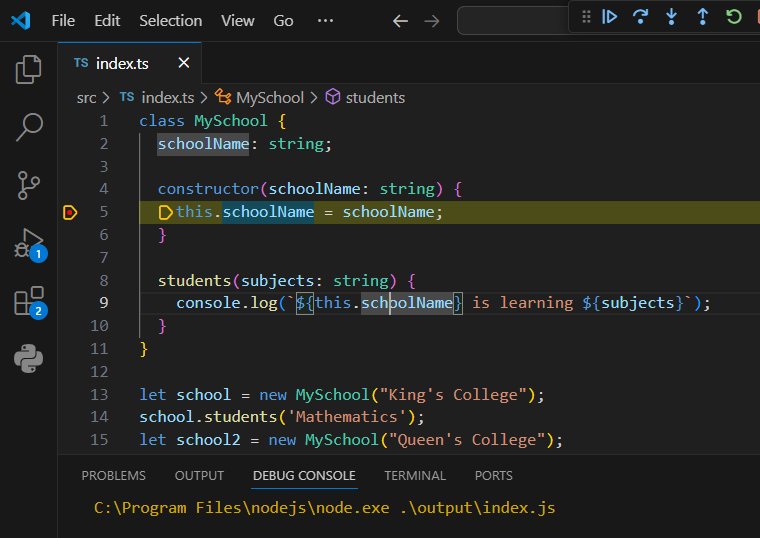
Task: Toggle the breakpoint on line 5
Action: coord(70,212)
